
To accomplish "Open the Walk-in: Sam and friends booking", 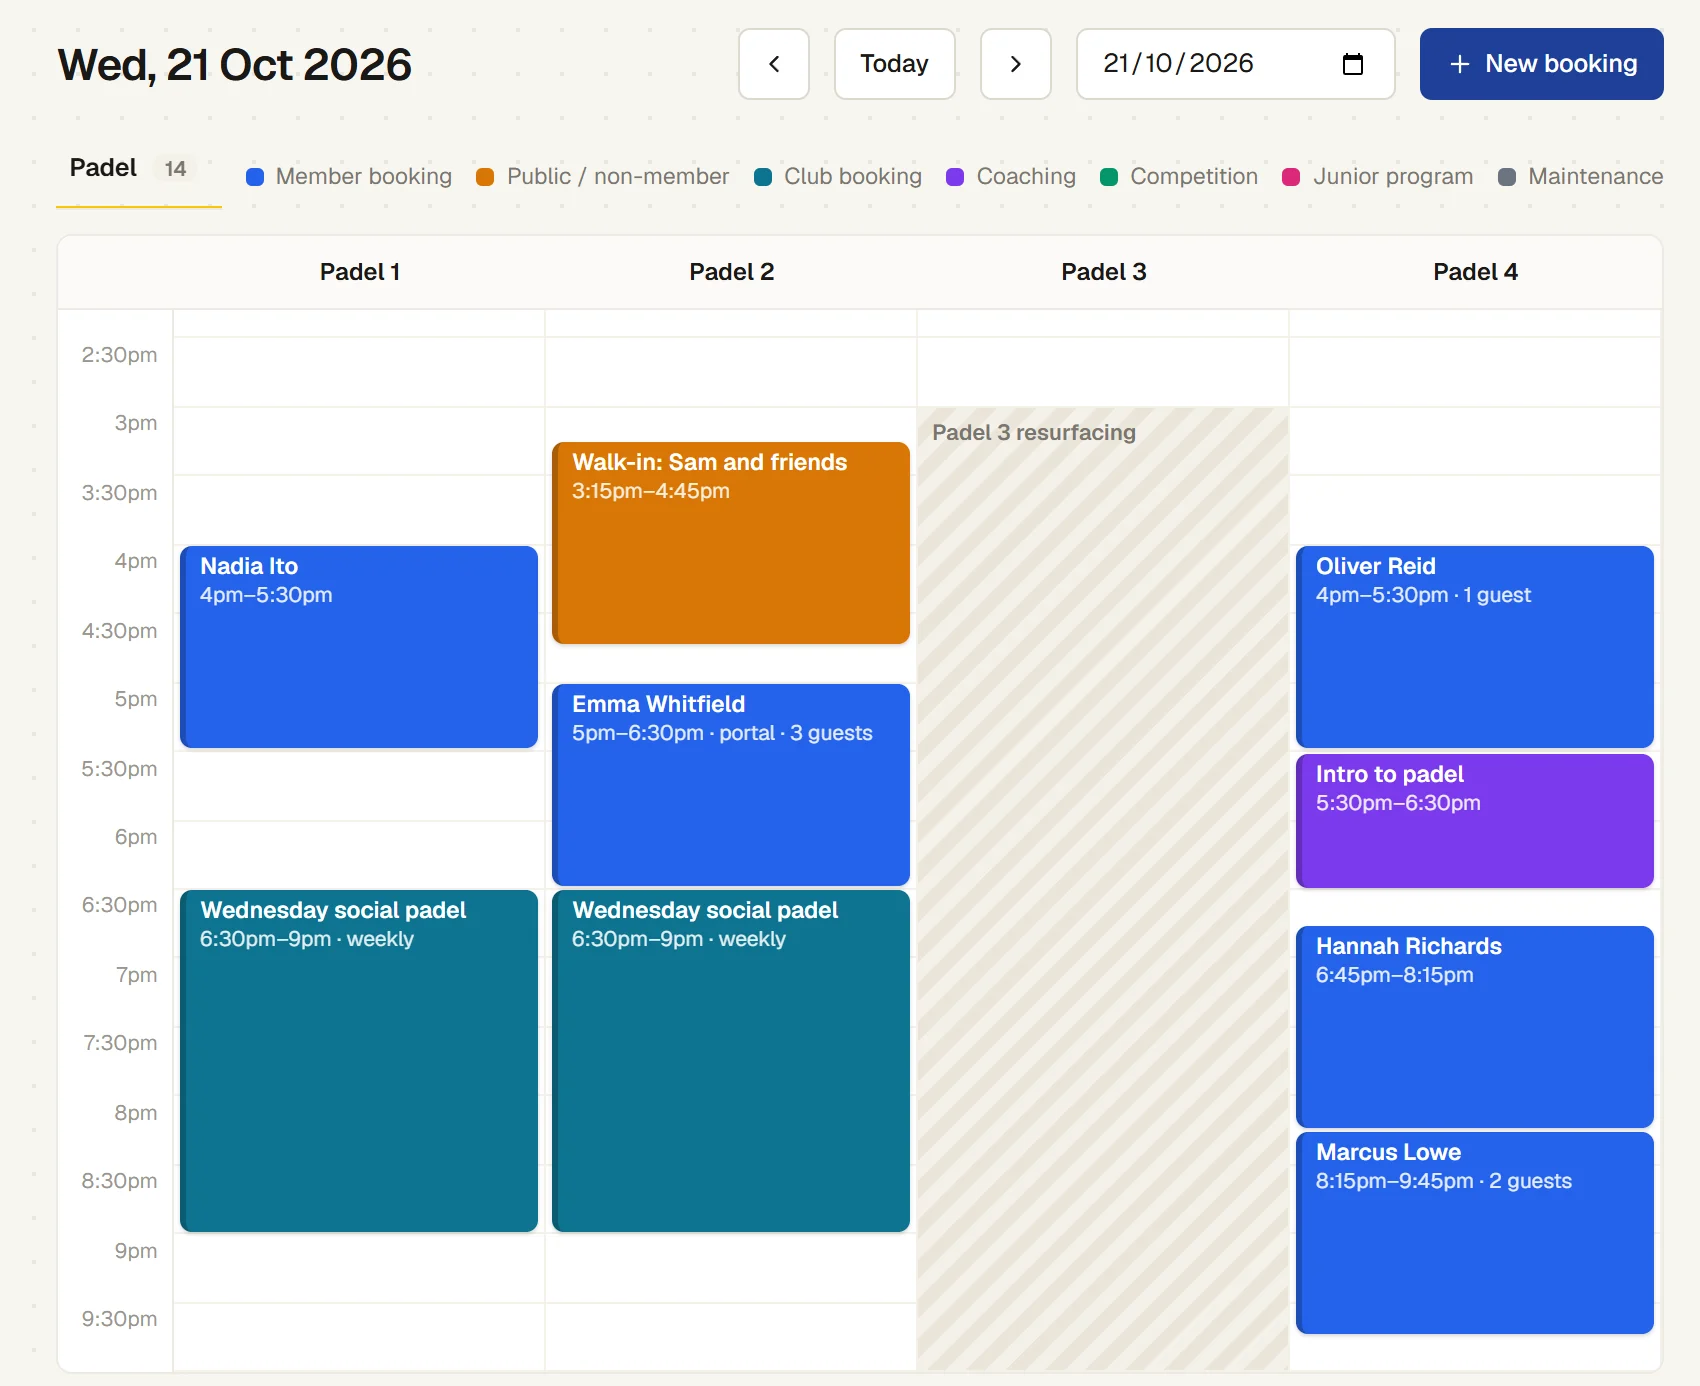I will pyautogui.click(x=731, y=543).
